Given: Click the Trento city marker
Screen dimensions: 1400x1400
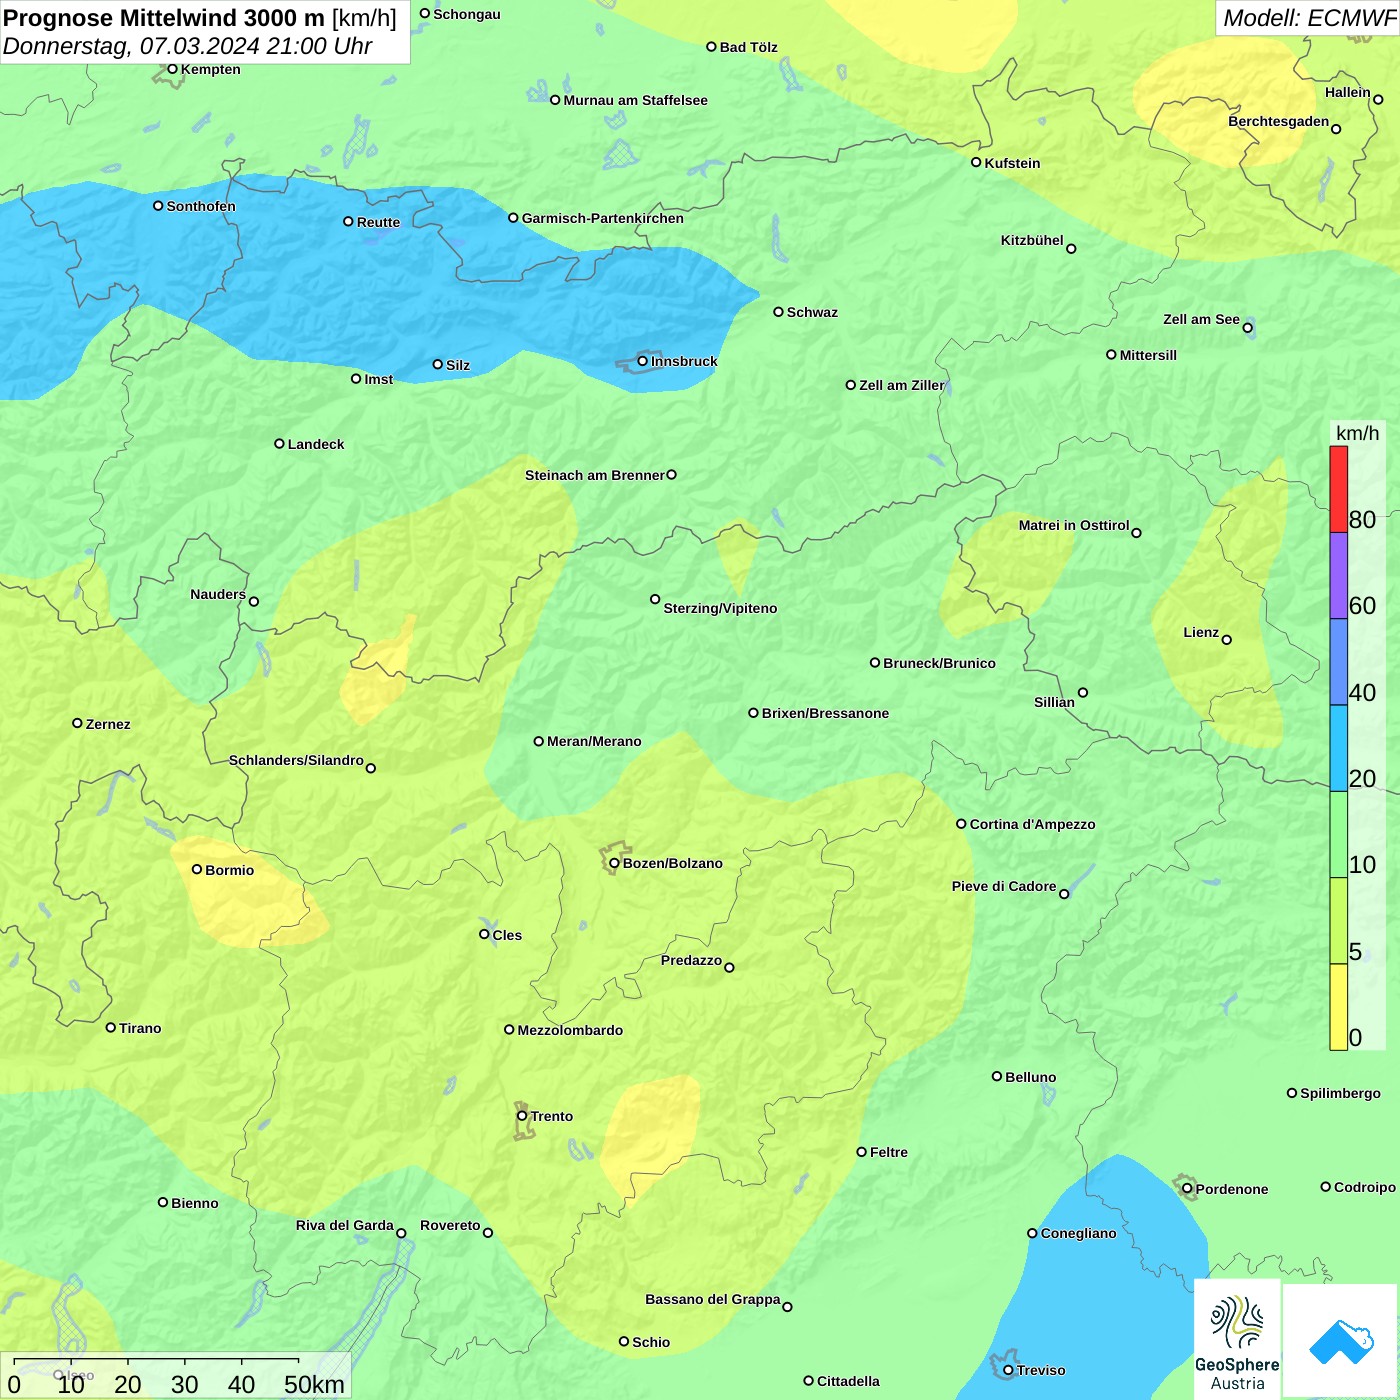Looking at the screenshot, I should point(522,1116).
